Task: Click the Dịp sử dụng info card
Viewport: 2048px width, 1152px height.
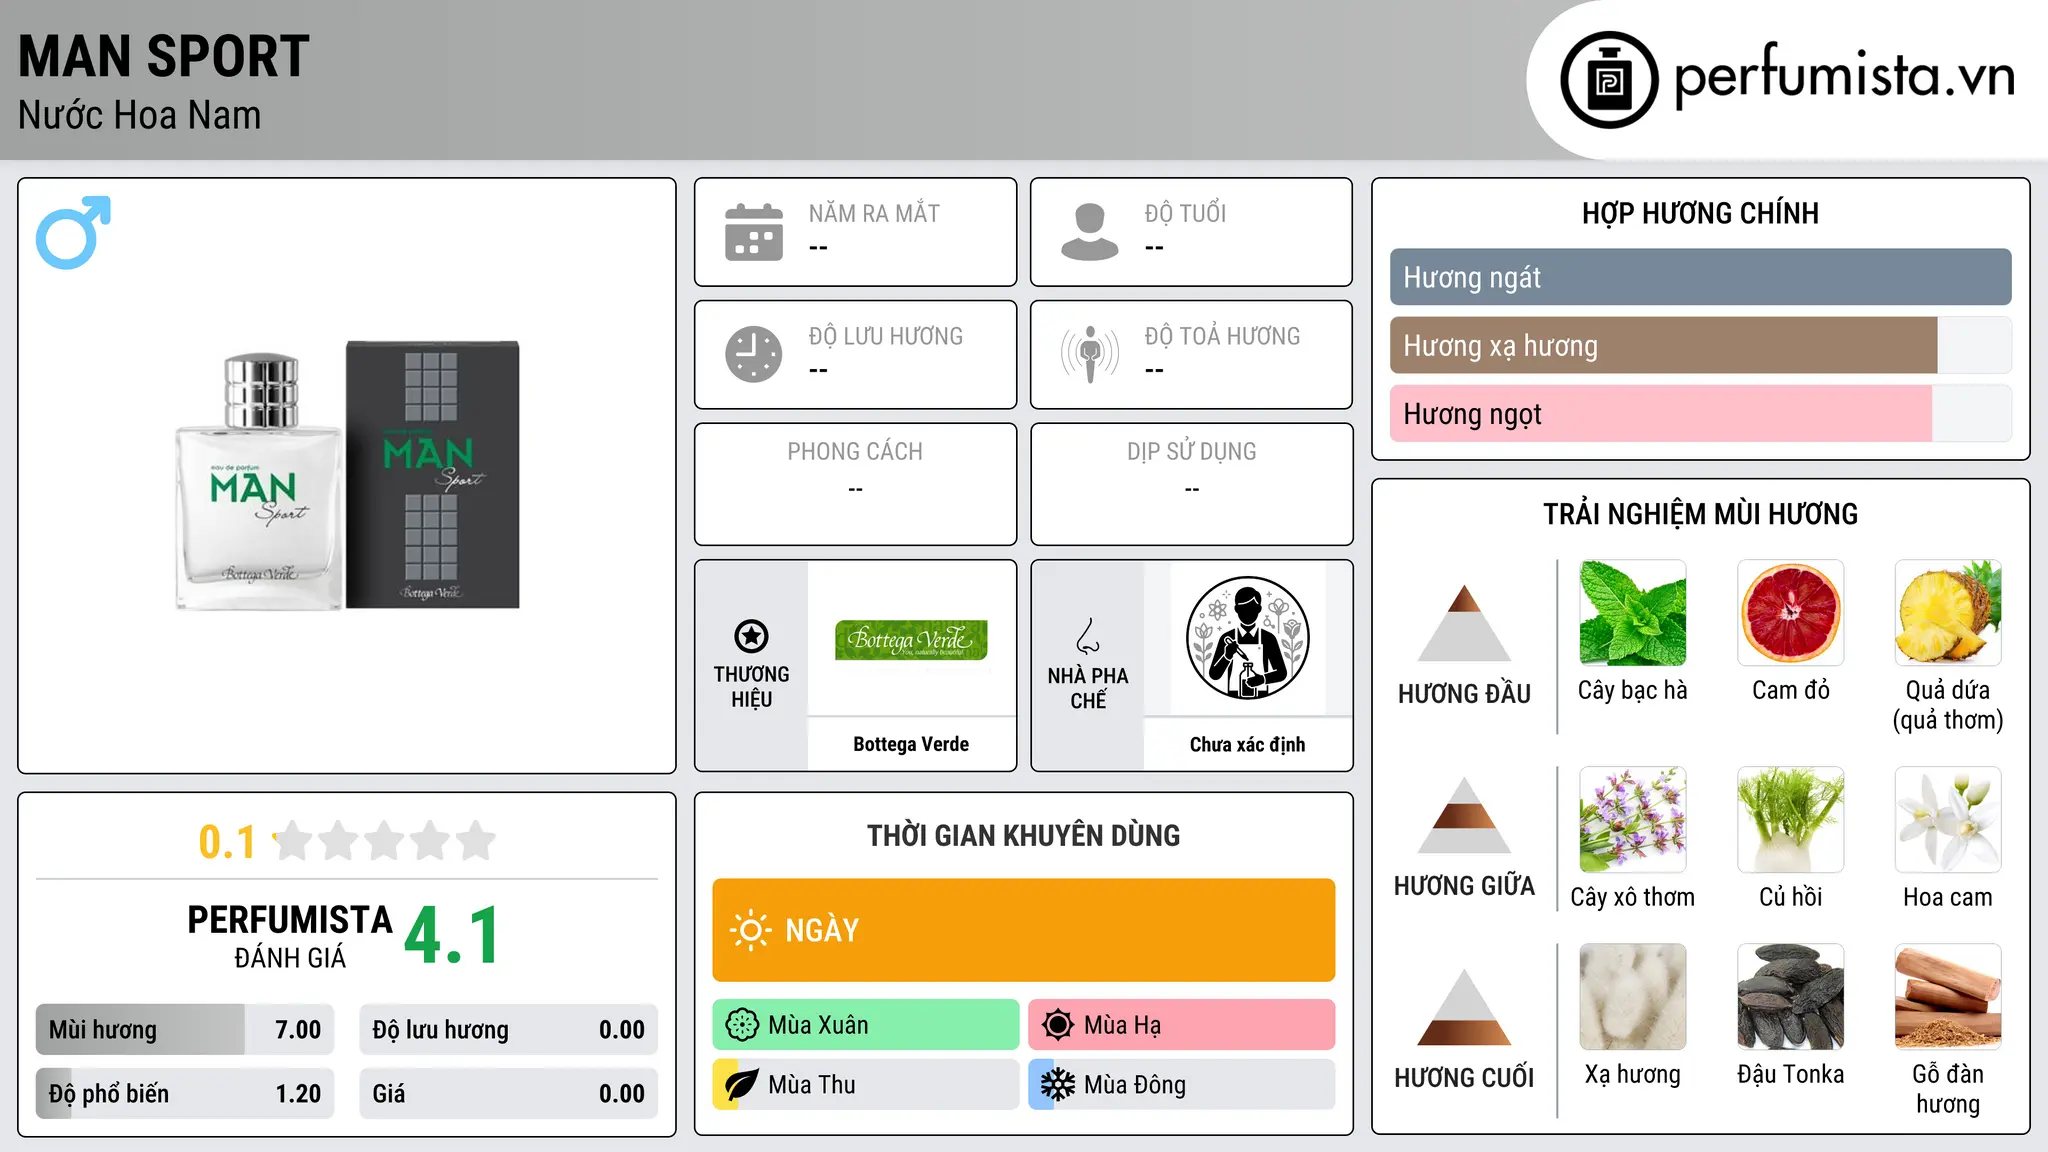Action: coord(1192,484)
